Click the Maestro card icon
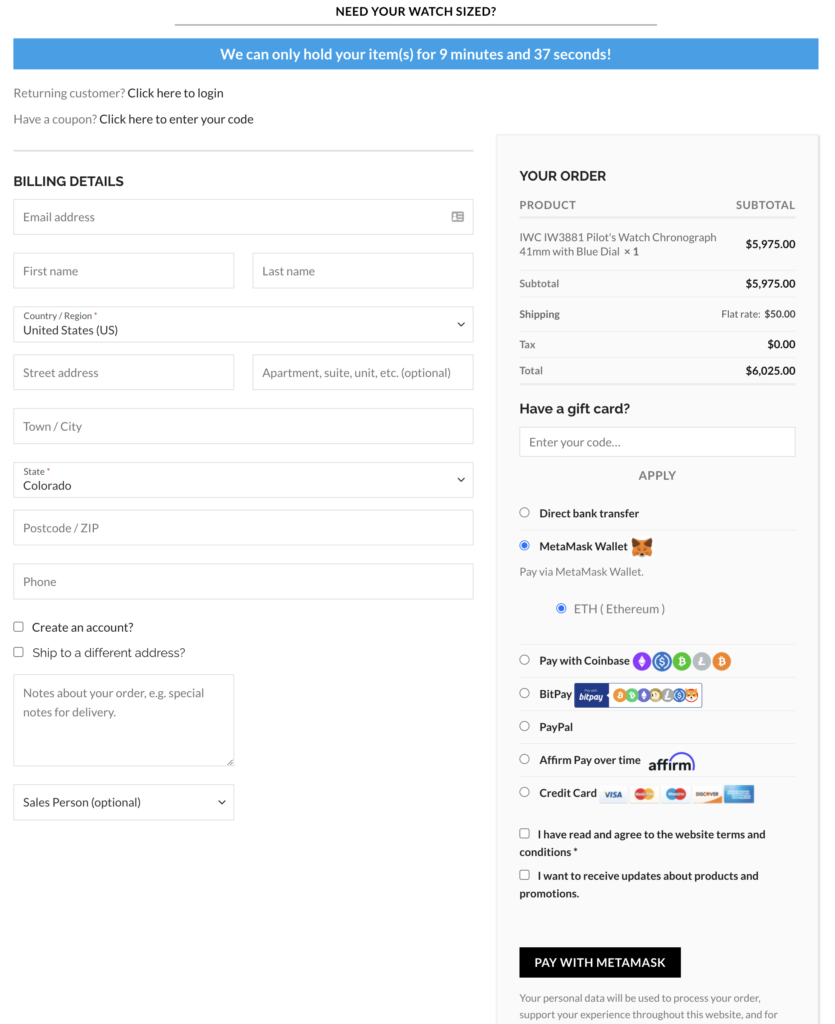 click(676, 794)
